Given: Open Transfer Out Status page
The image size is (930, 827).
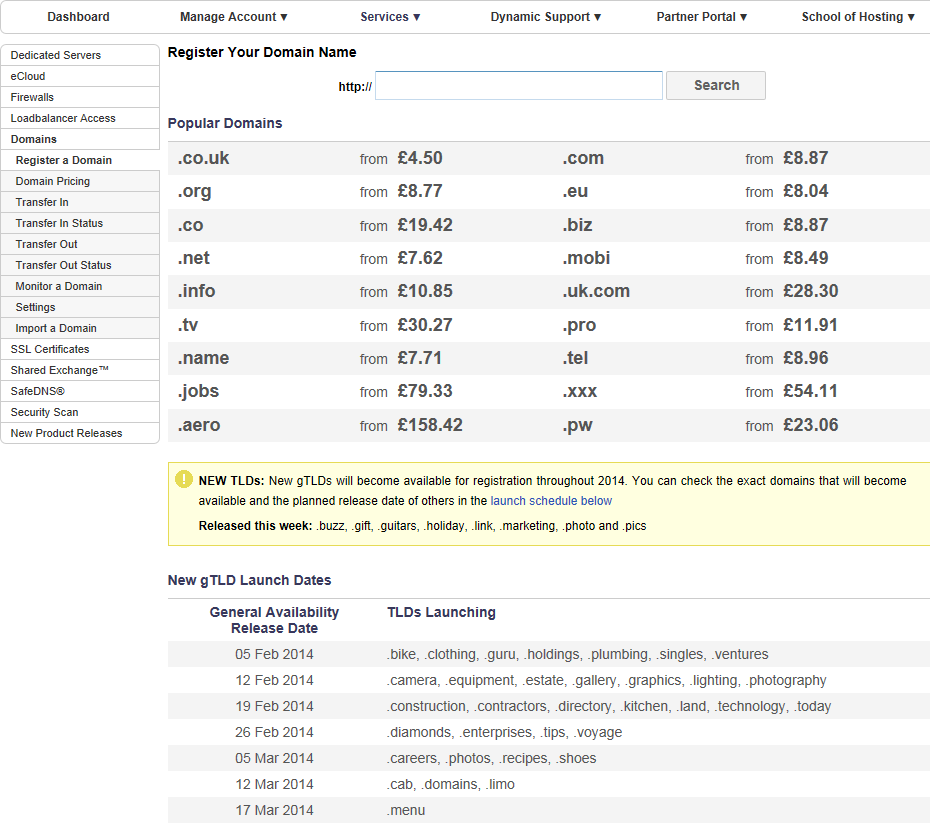Looking at the screenshot, I should coord(80,265).
